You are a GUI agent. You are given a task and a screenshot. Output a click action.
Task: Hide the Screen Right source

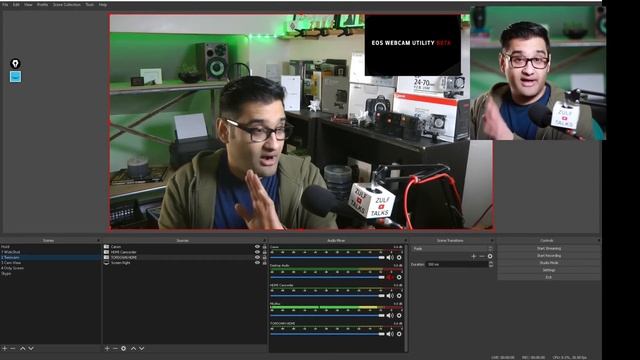(x=257, y=263)
